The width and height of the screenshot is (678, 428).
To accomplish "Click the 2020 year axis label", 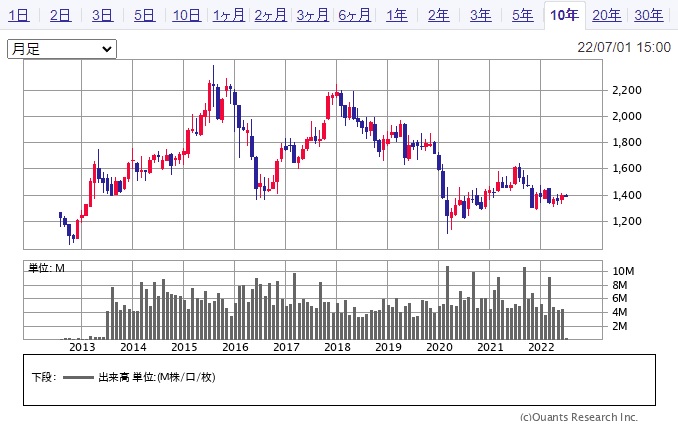I will 439,347.
